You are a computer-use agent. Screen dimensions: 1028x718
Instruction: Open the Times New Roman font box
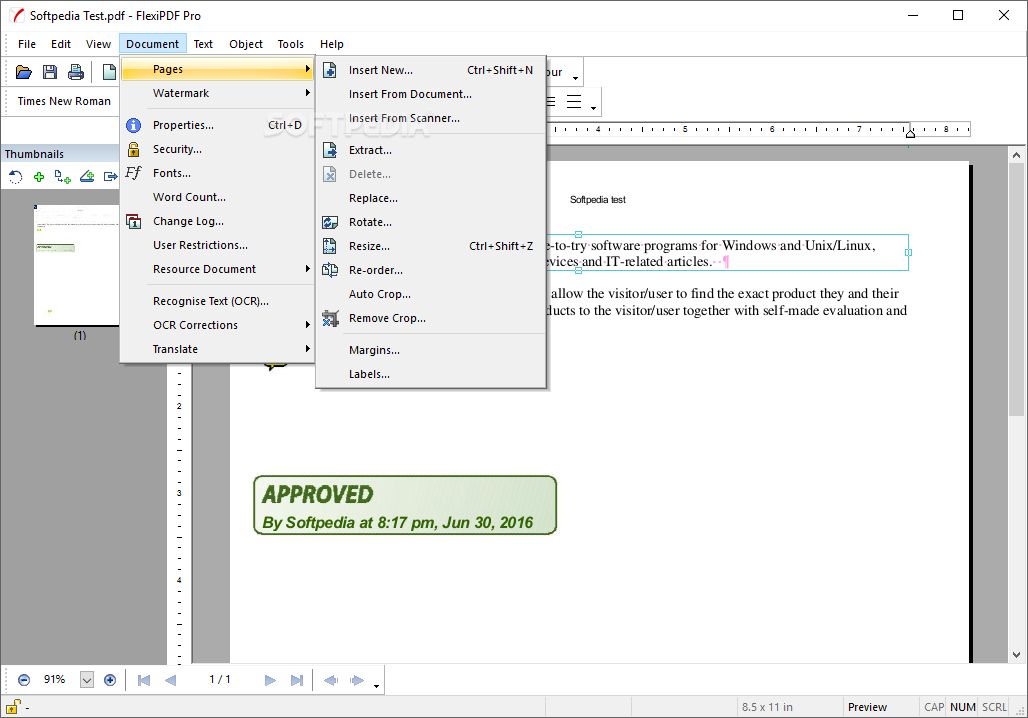click(x=64, y=101)
